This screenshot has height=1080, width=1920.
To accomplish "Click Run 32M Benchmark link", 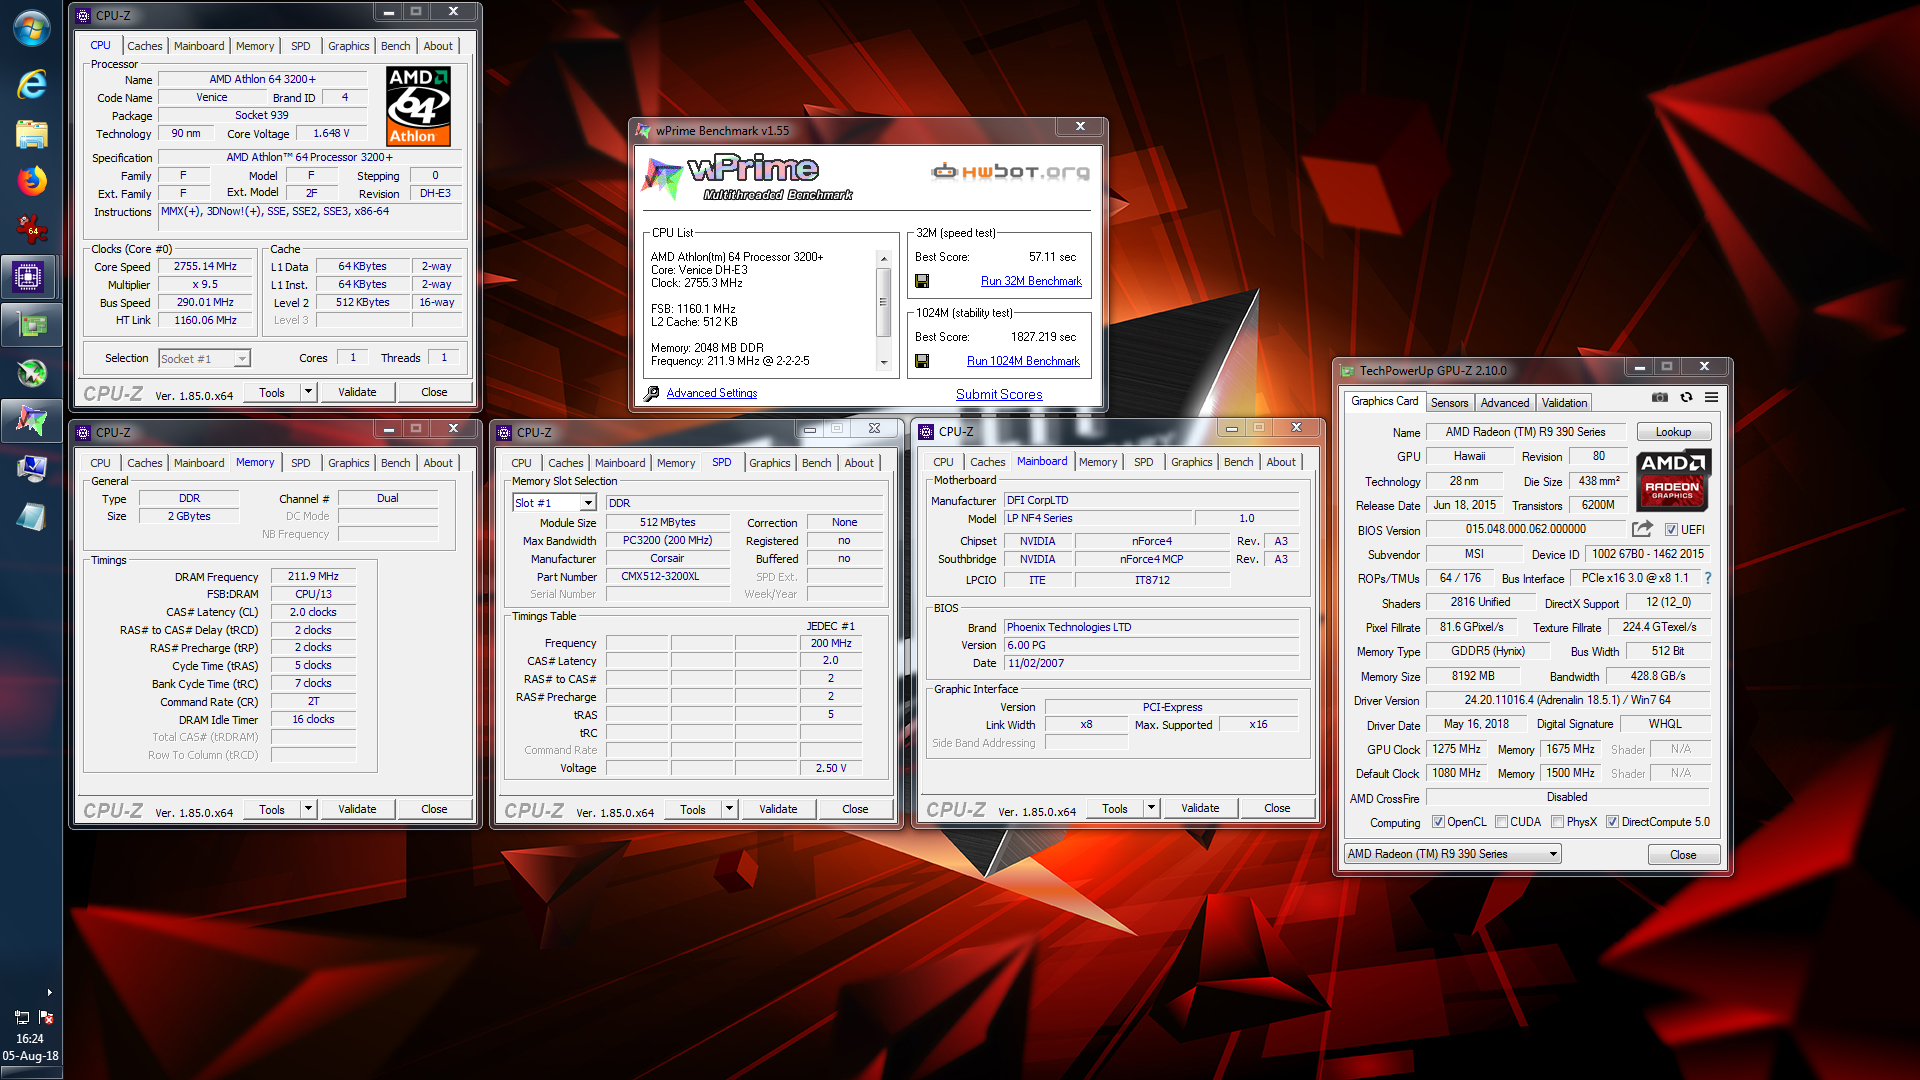I will click(1031, 281).
